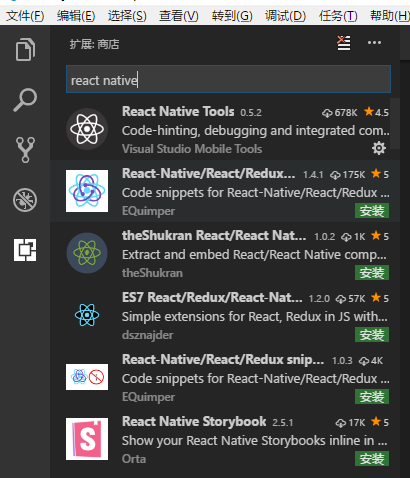
Task: Open the Explorer files view
Action: click(25, 50)
